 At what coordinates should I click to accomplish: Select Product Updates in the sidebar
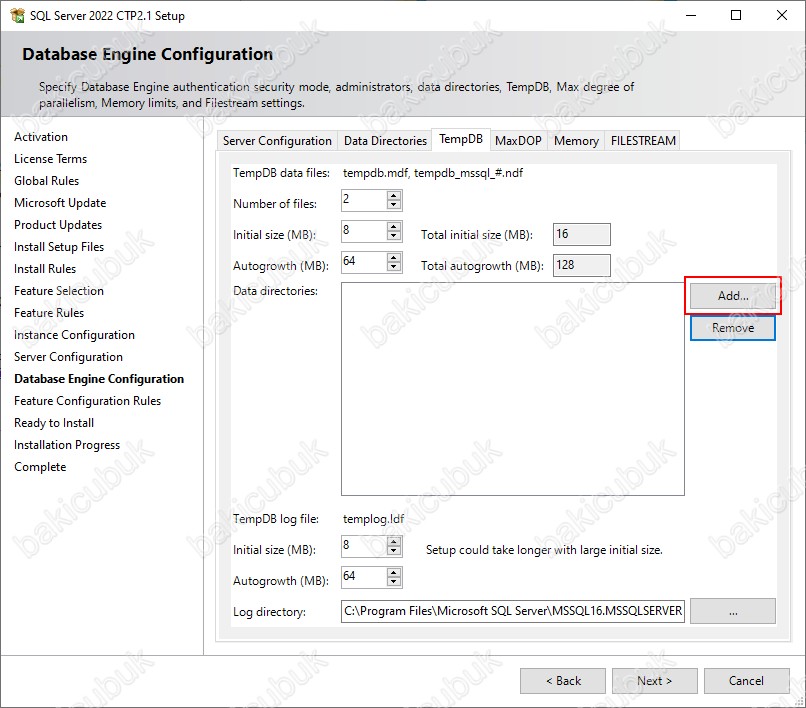pos(58,225)
